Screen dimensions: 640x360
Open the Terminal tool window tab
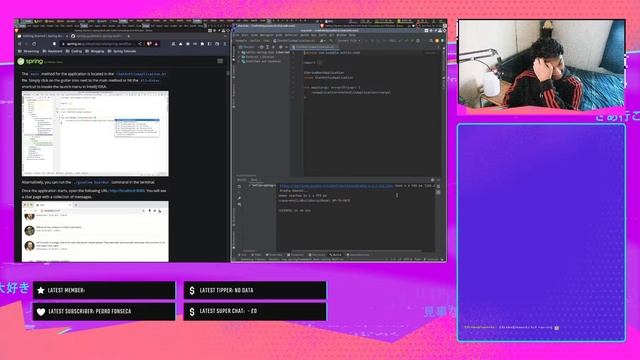(x=295, y=255)
